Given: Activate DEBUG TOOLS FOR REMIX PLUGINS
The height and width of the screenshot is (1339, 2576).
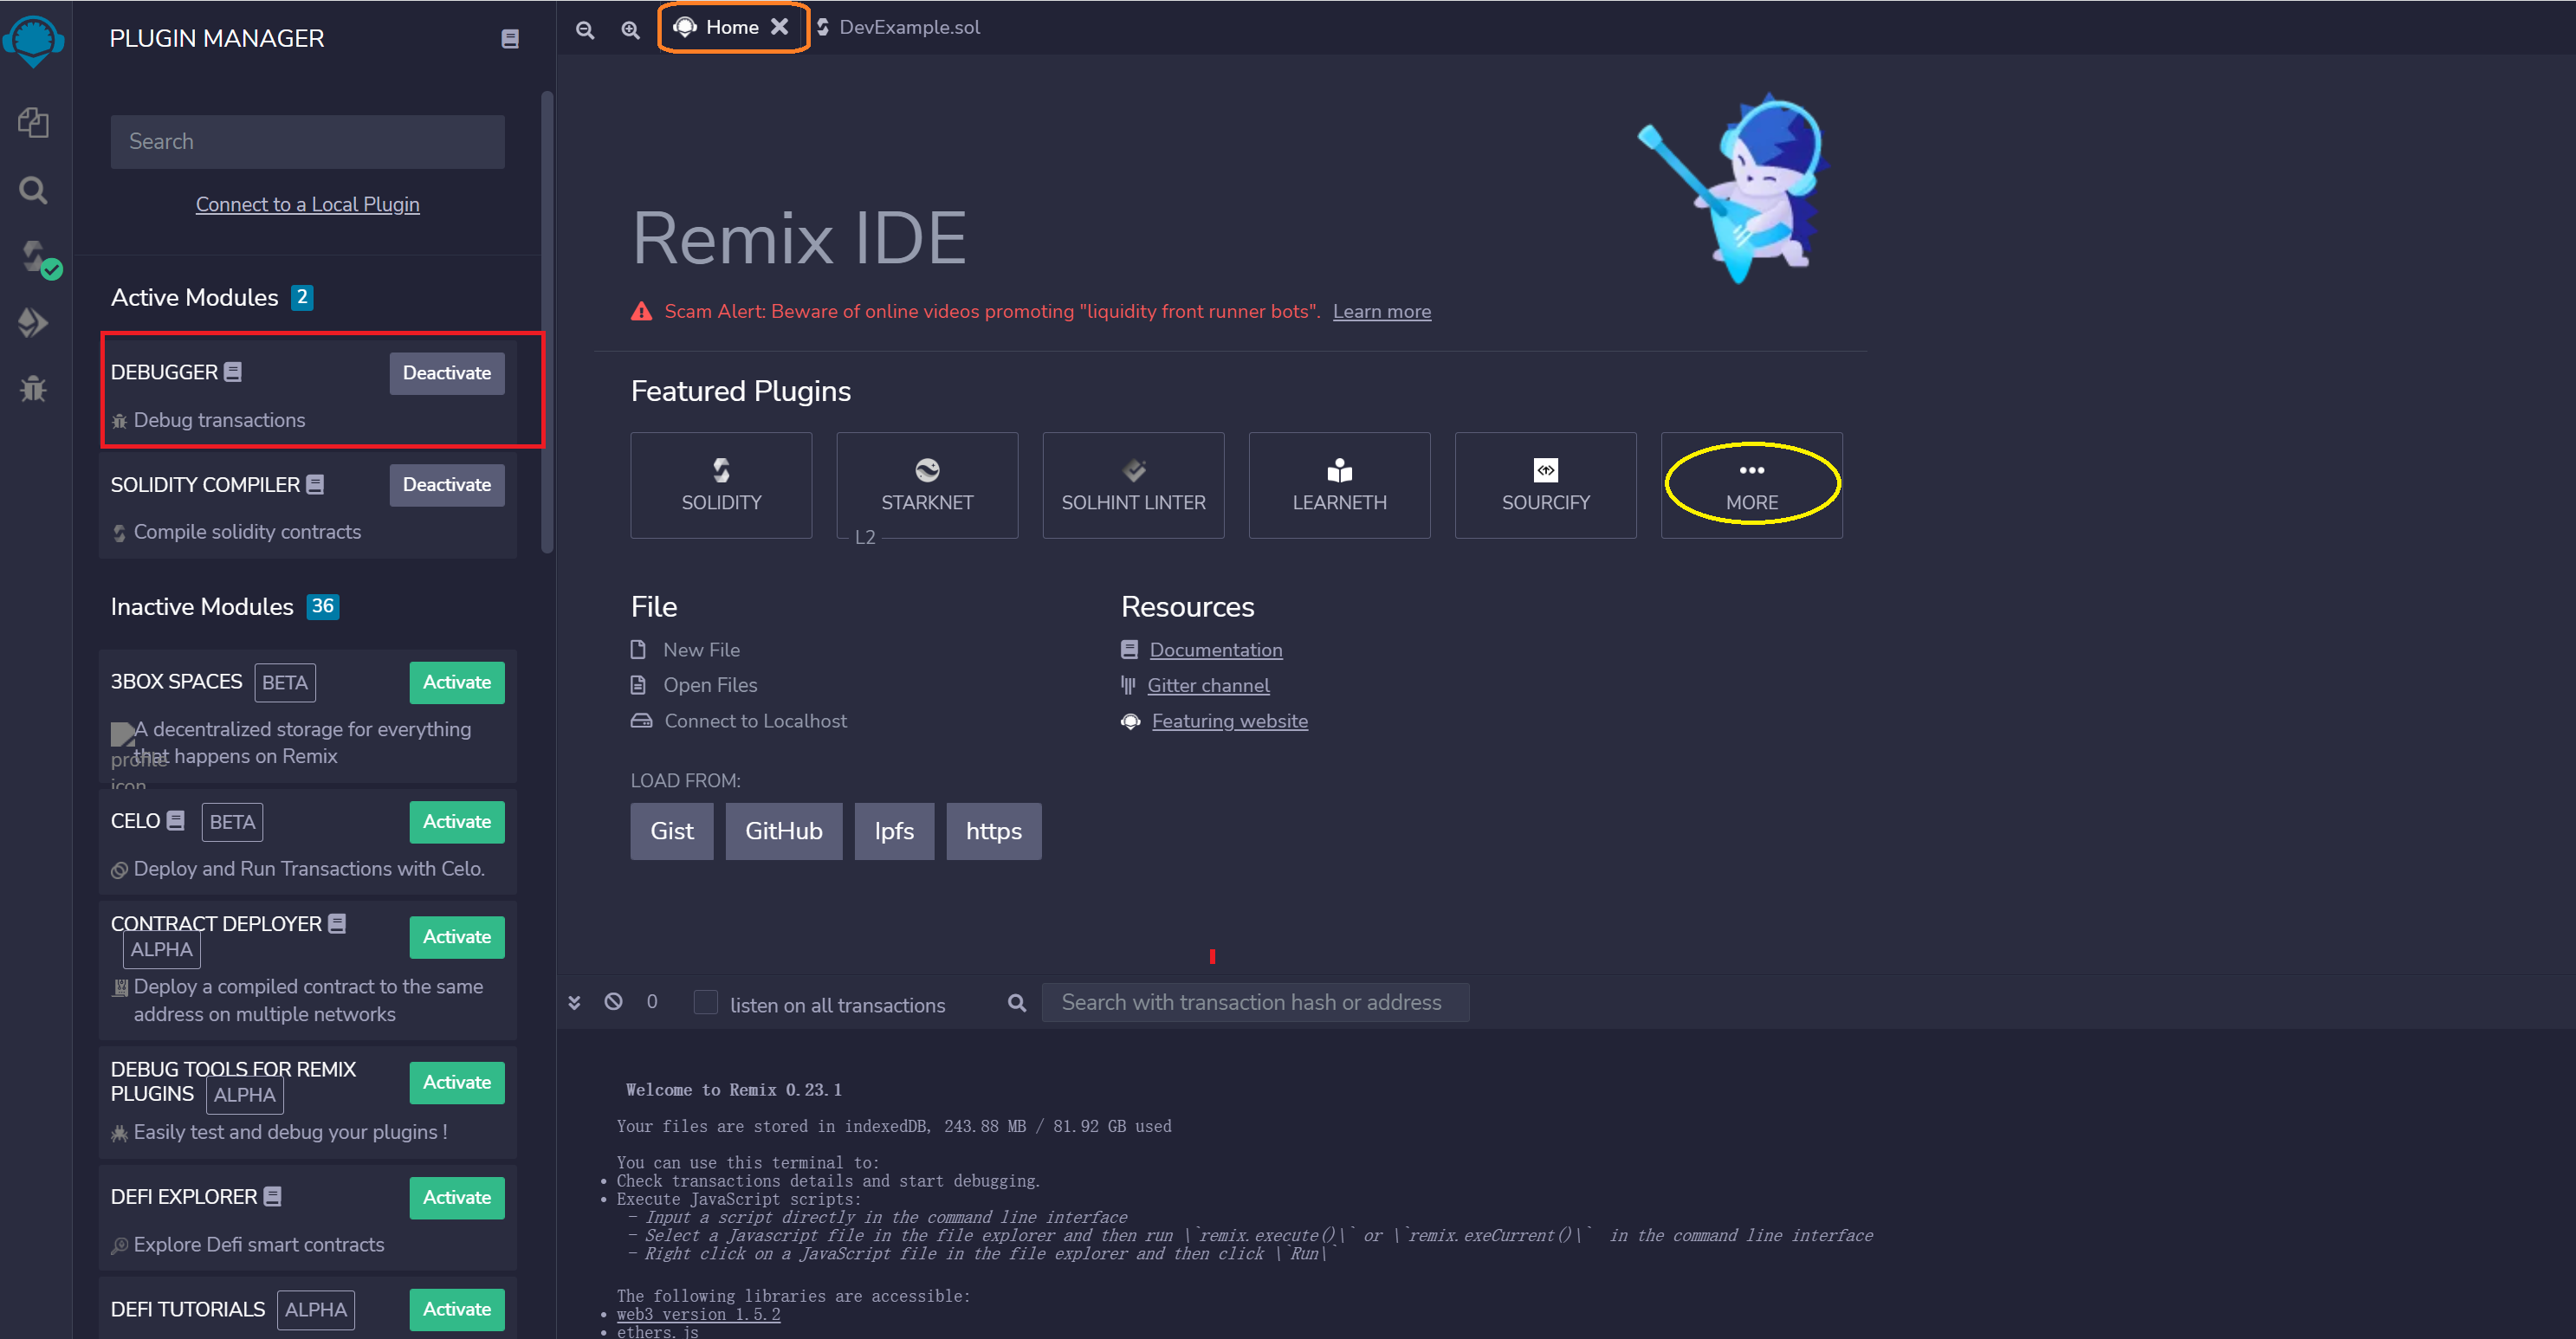Looking at the screenshot, I should coord(457,1082).
